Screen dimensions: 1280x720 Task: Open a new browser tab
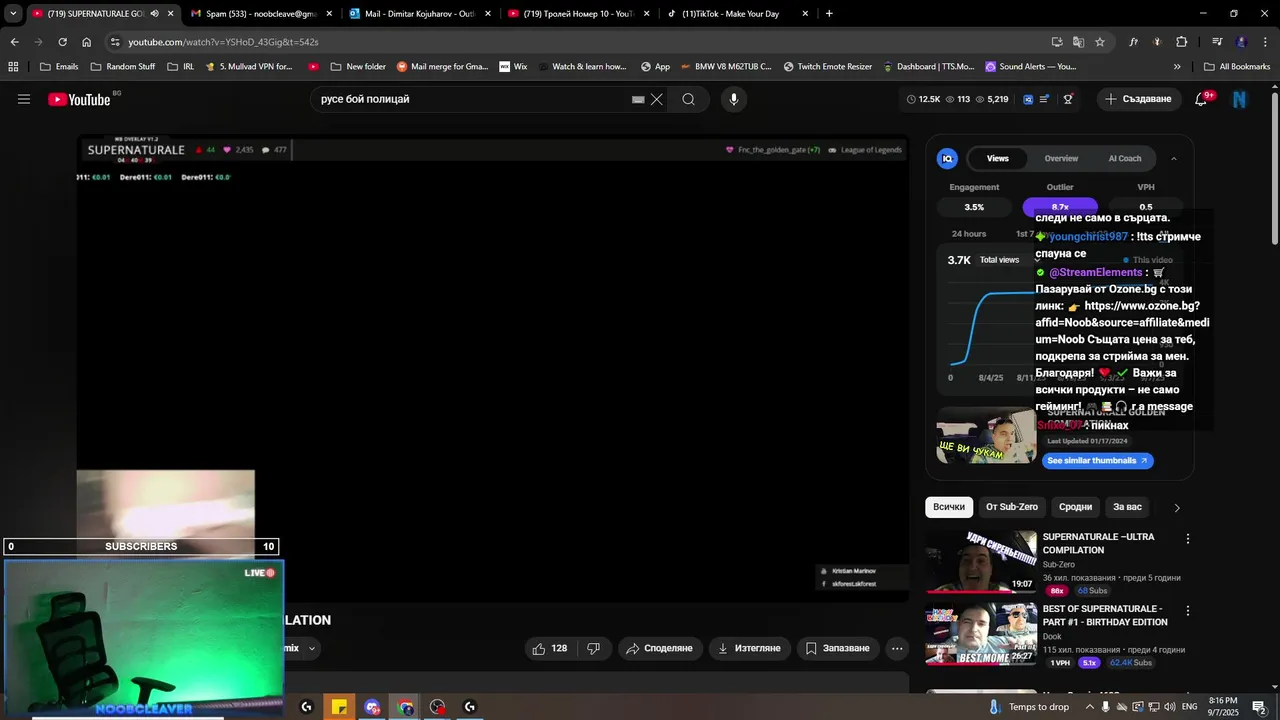coord(829,14)
